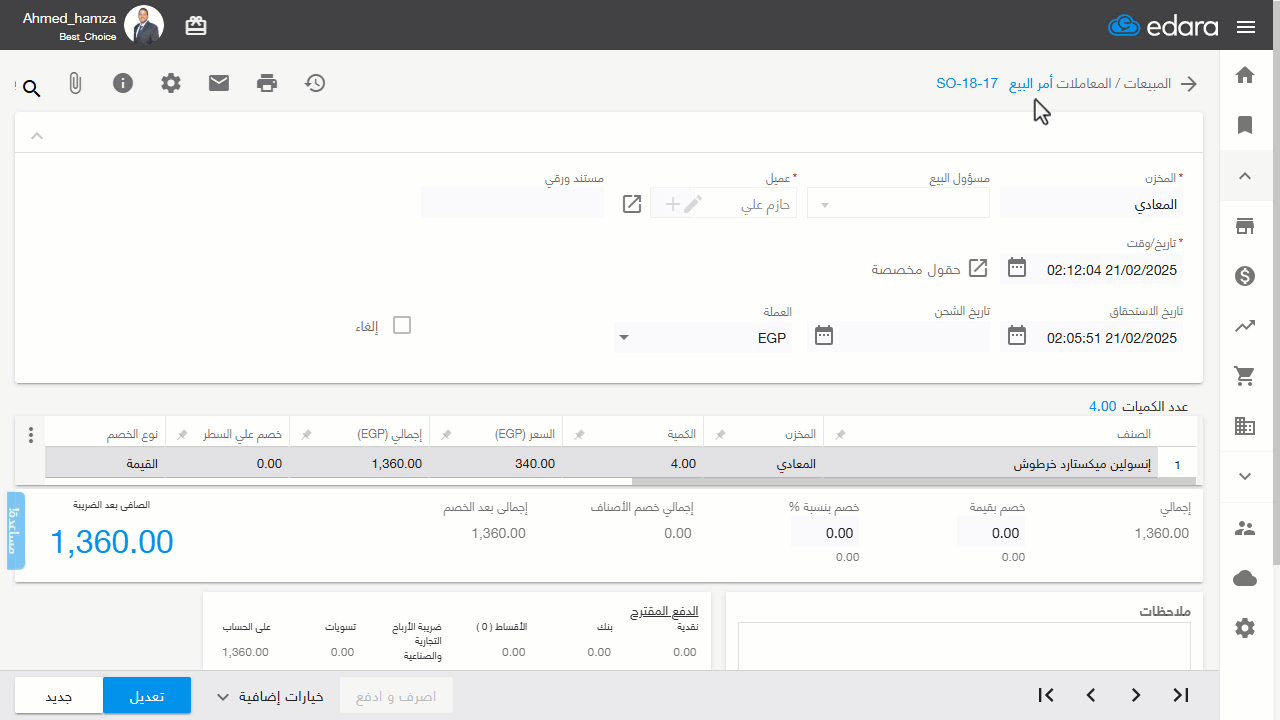
Task: Show order info via the info icon
Action: coord(123,83)
